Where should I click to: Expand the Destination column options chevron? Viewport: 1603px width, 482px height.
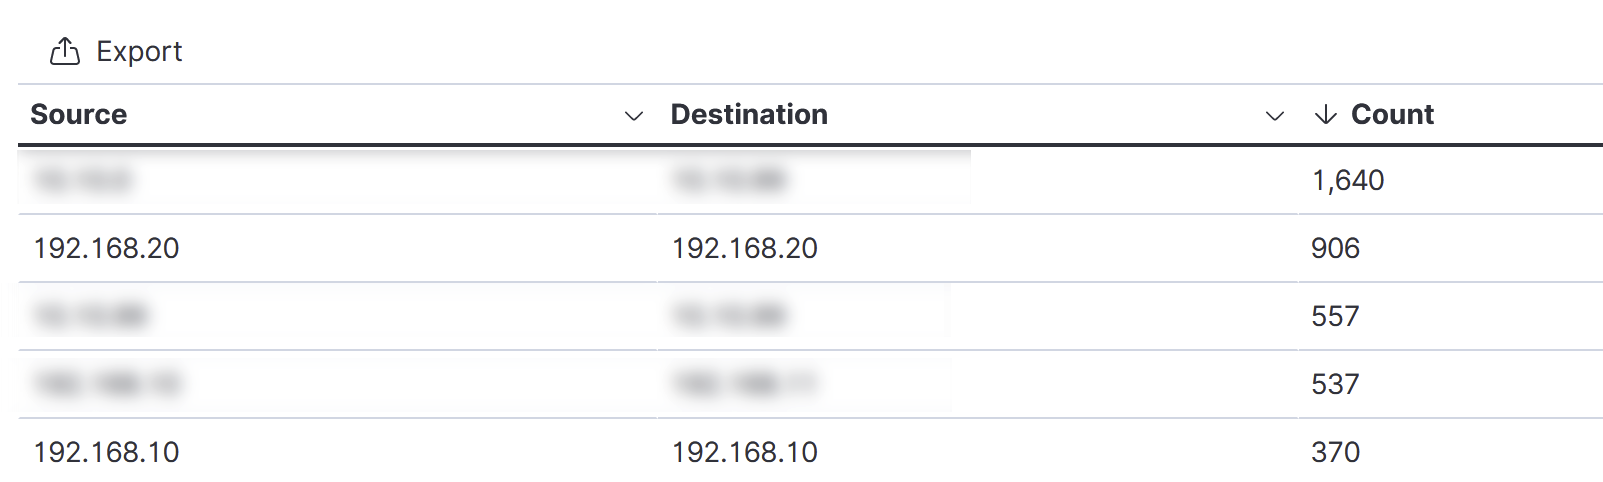coord(1274,116)
